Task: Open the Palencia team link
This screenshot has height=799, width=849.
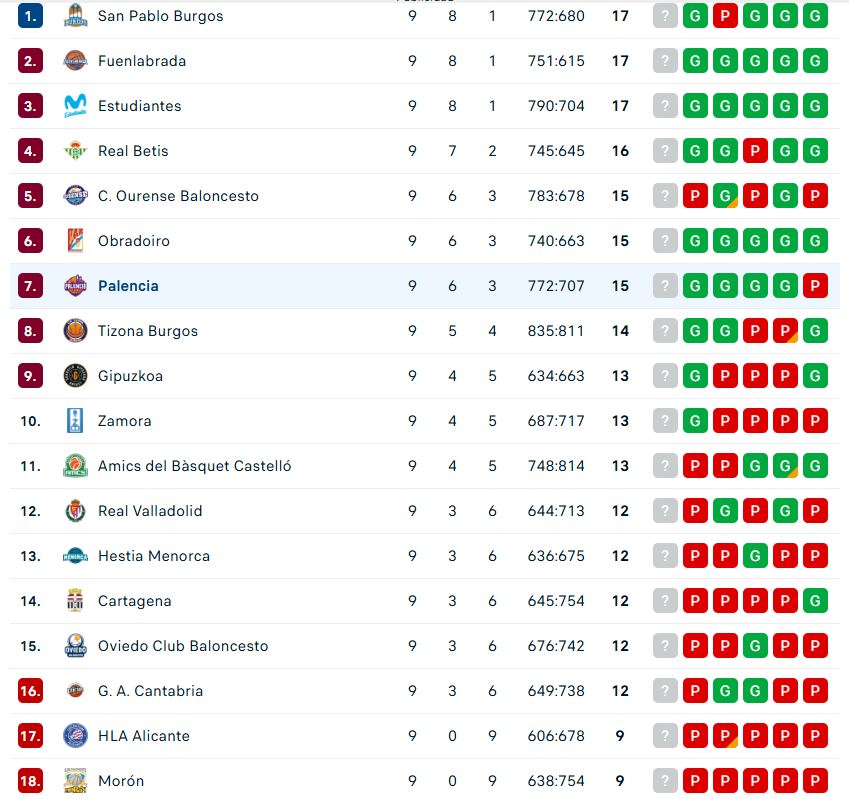Action: (x=128, y=286)
